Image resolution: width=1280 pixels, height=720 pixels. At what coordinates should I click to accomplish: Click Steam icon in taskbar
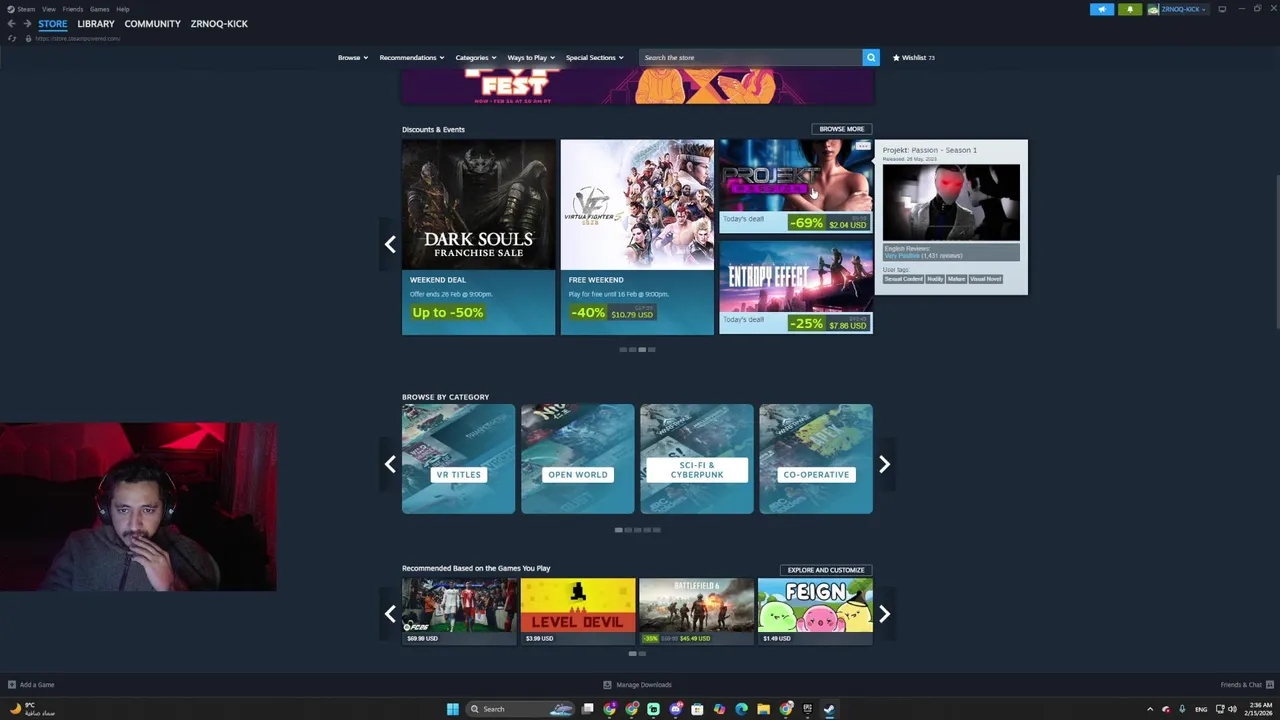coord(829,709)
